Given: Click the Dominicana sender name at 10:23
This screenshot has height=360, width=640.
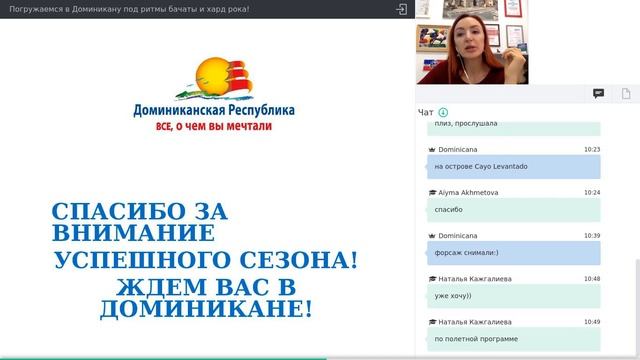Looking at the screenshot, I should click(458, 149).
